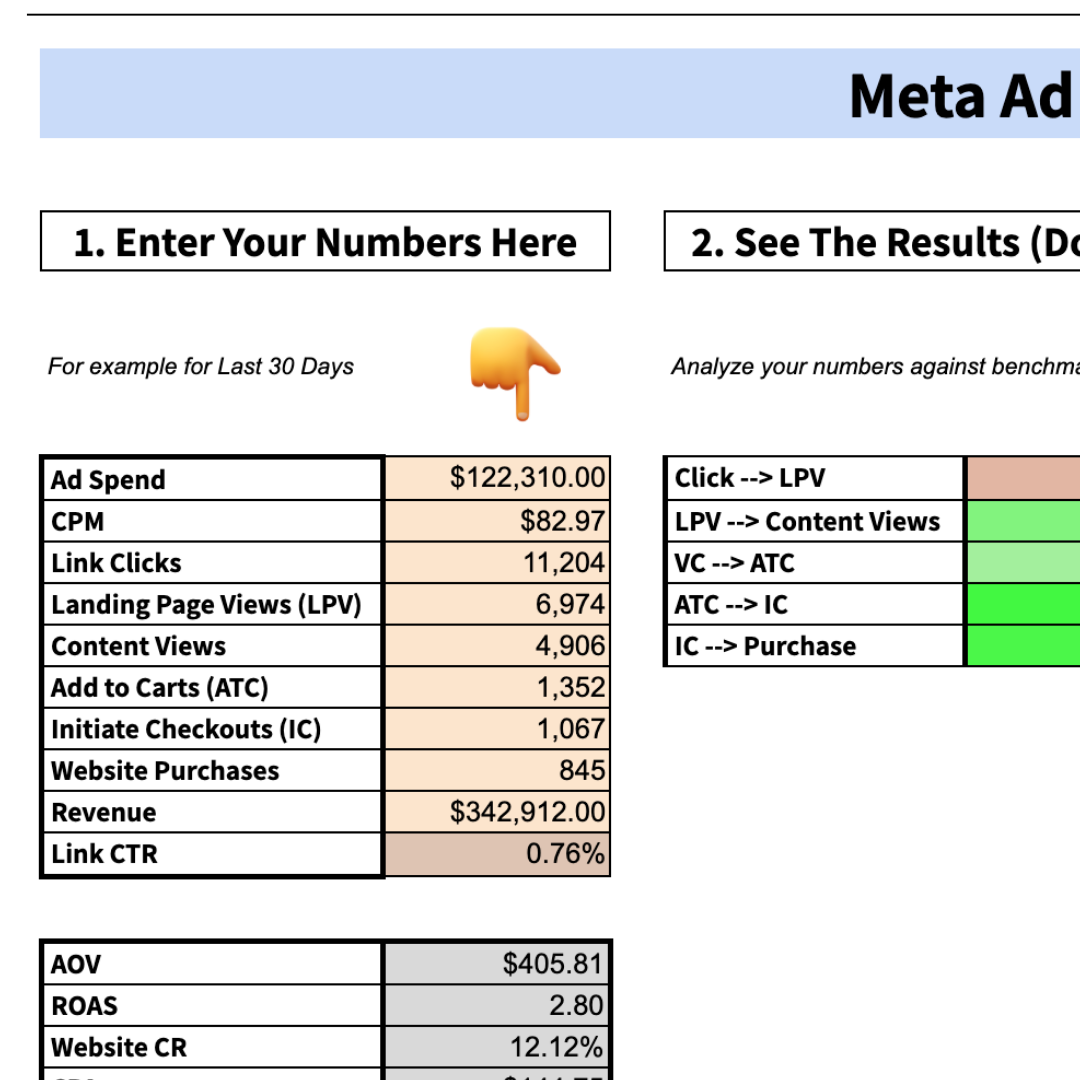Click the ROAS result cell 2.80
This screenshot has height=1080, width=1080.
pyautogui.click(x=497, y=1005)
